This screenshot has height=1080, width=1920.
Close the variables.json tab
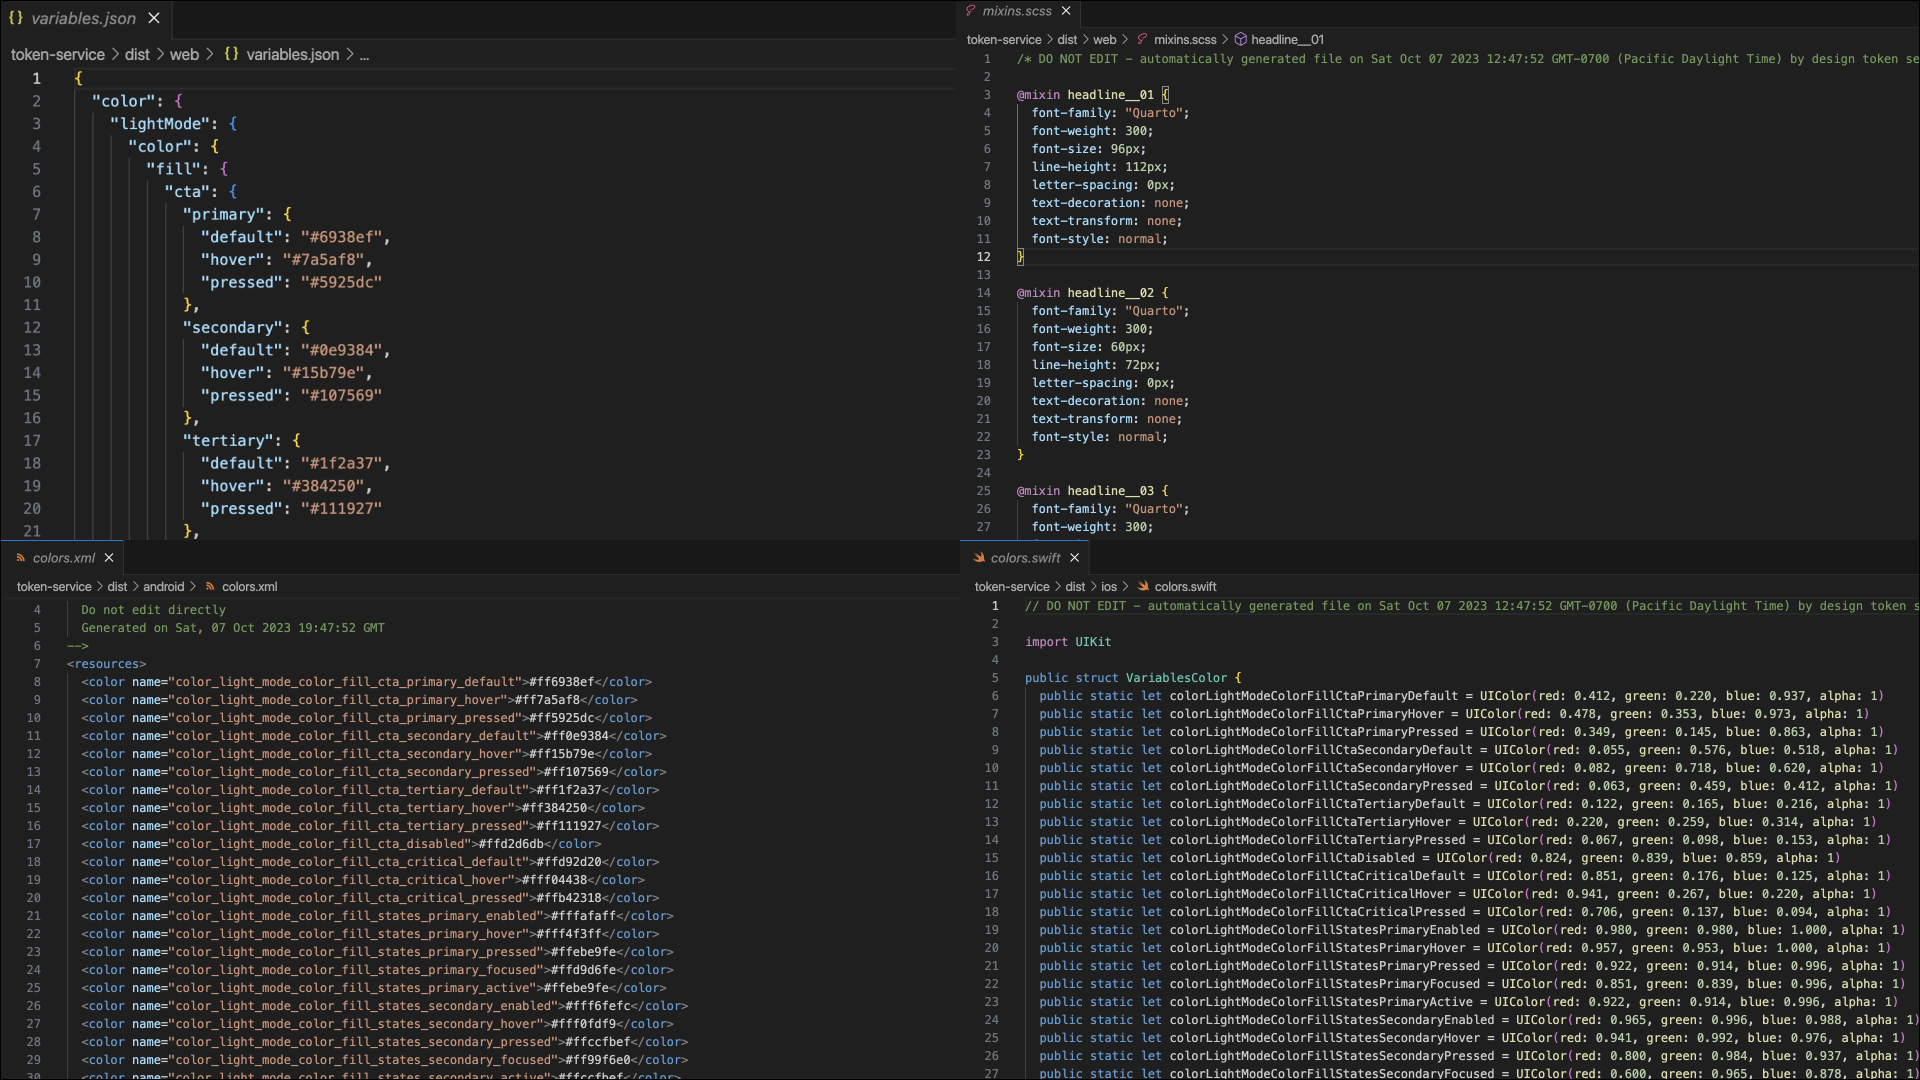click(x=154, y=18)
